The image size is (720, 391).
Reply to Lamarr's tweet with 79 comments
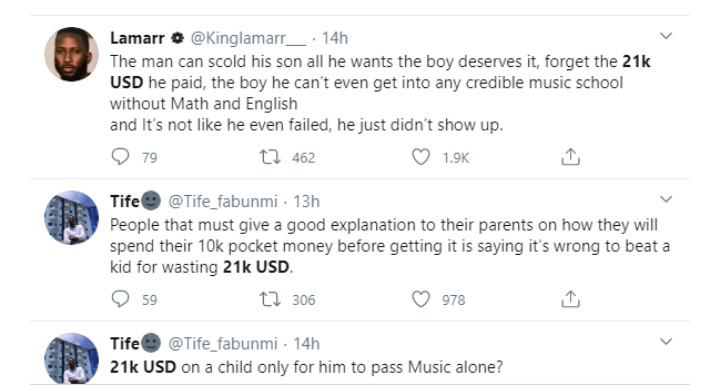pyautogui.click(x=120, y=157)
